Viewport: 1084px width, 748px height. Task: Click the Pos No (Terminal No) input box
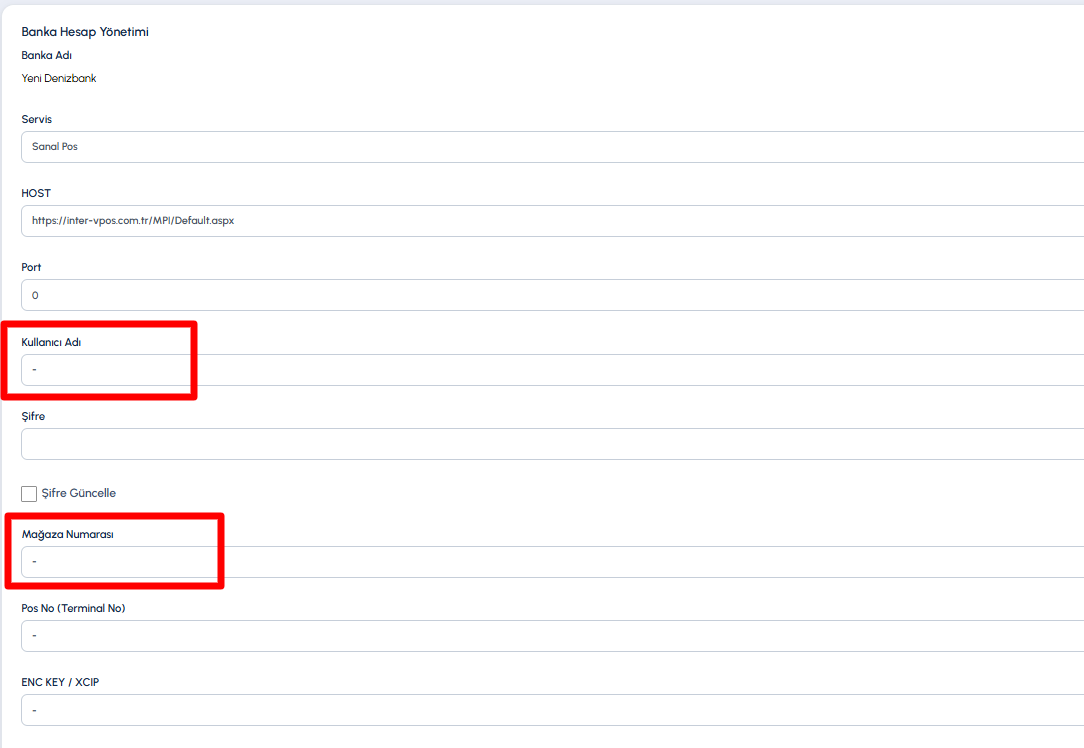tap(552, 636)
